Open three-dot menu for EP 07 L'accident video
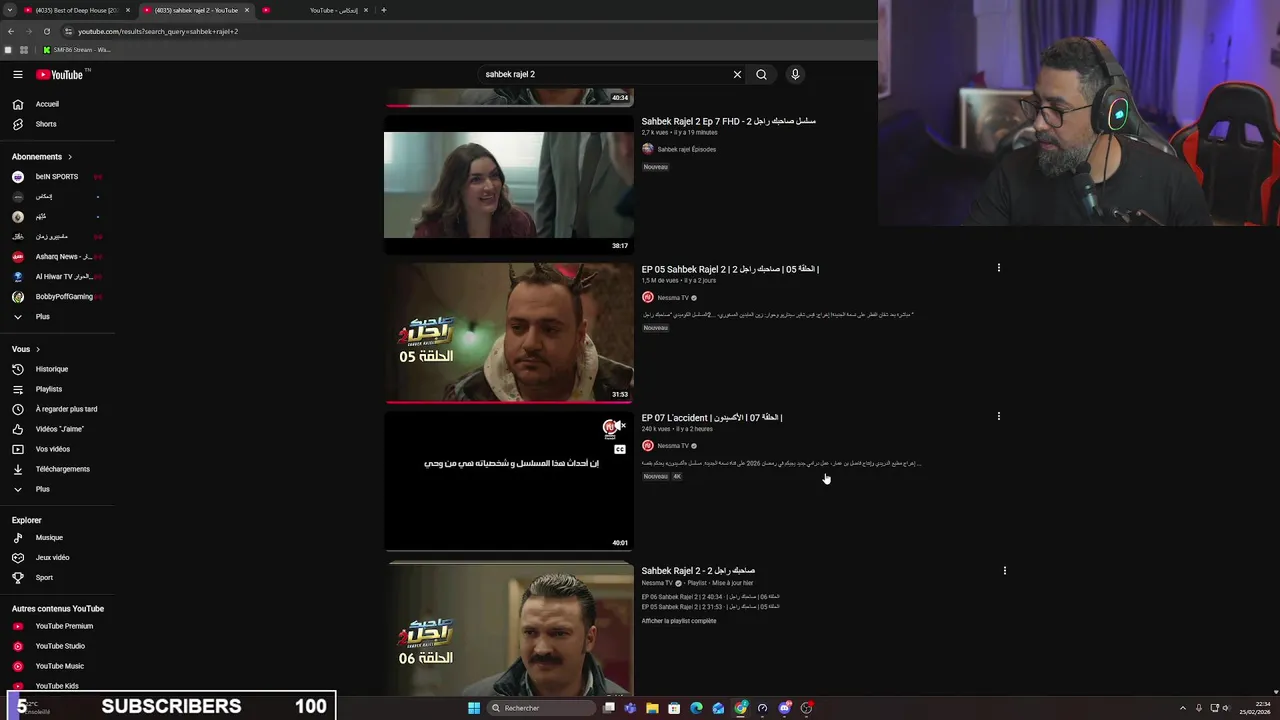This screenshot has height=720, width=1280. [998, 416]
